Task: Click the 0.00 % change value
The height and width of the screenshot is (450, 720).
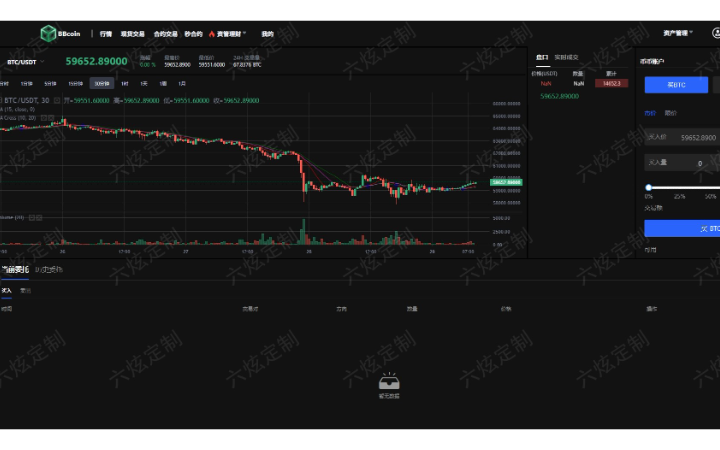Action: coord(147,65)
